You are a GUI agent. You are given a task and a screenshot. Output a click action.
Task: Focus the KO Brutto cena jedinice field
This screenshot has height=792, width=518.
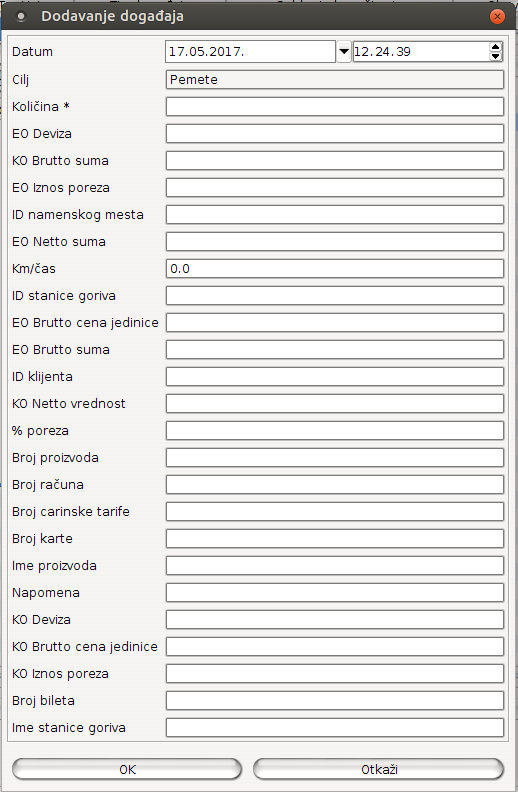(335, 647)
